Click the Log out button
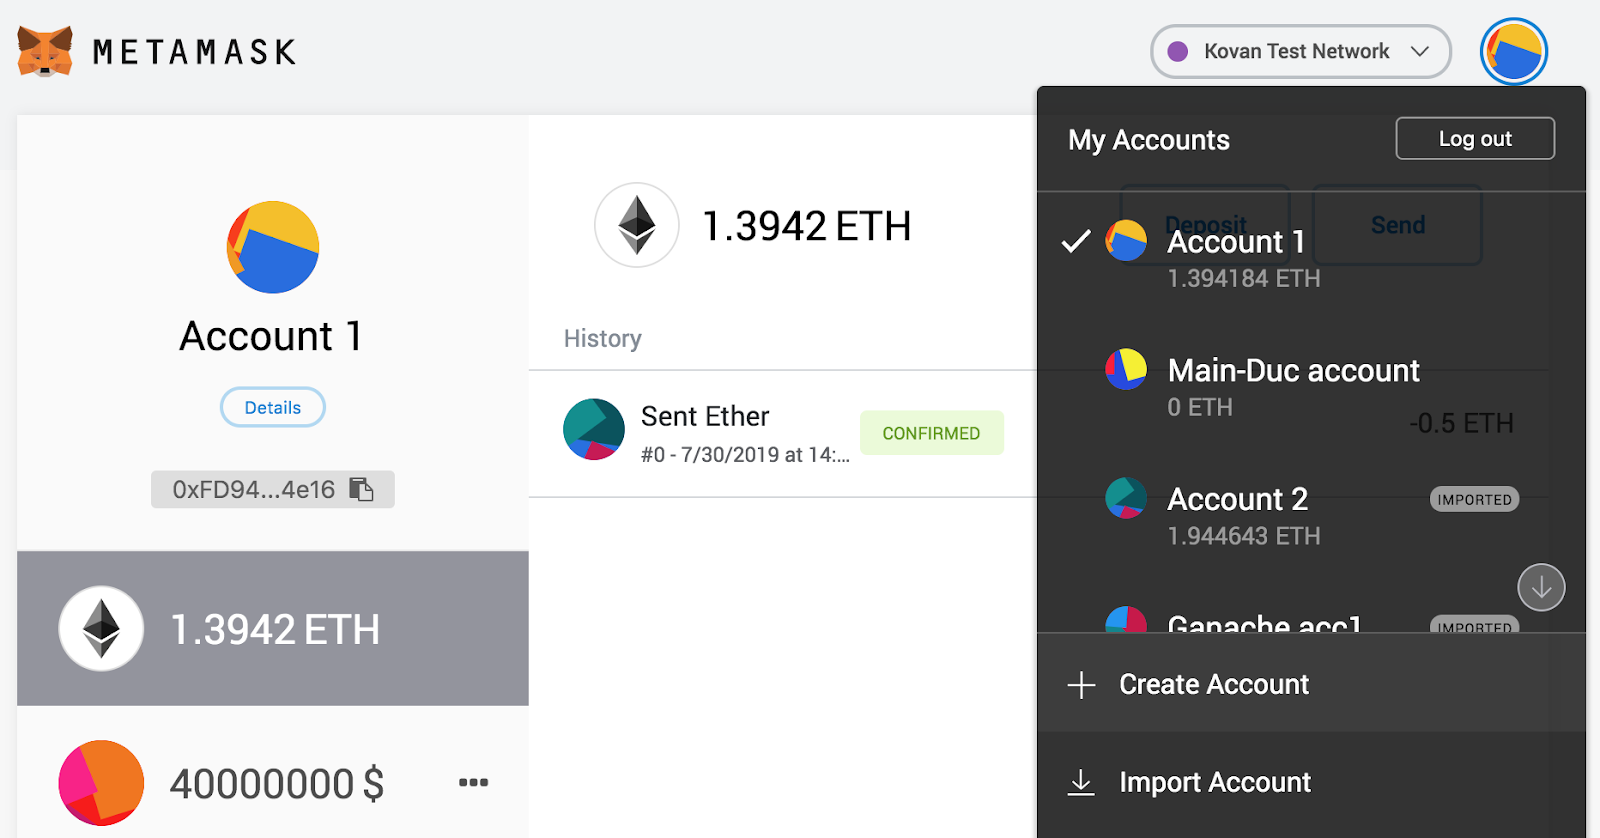This screenshot has height=838, width=1600. (1475, 138)
